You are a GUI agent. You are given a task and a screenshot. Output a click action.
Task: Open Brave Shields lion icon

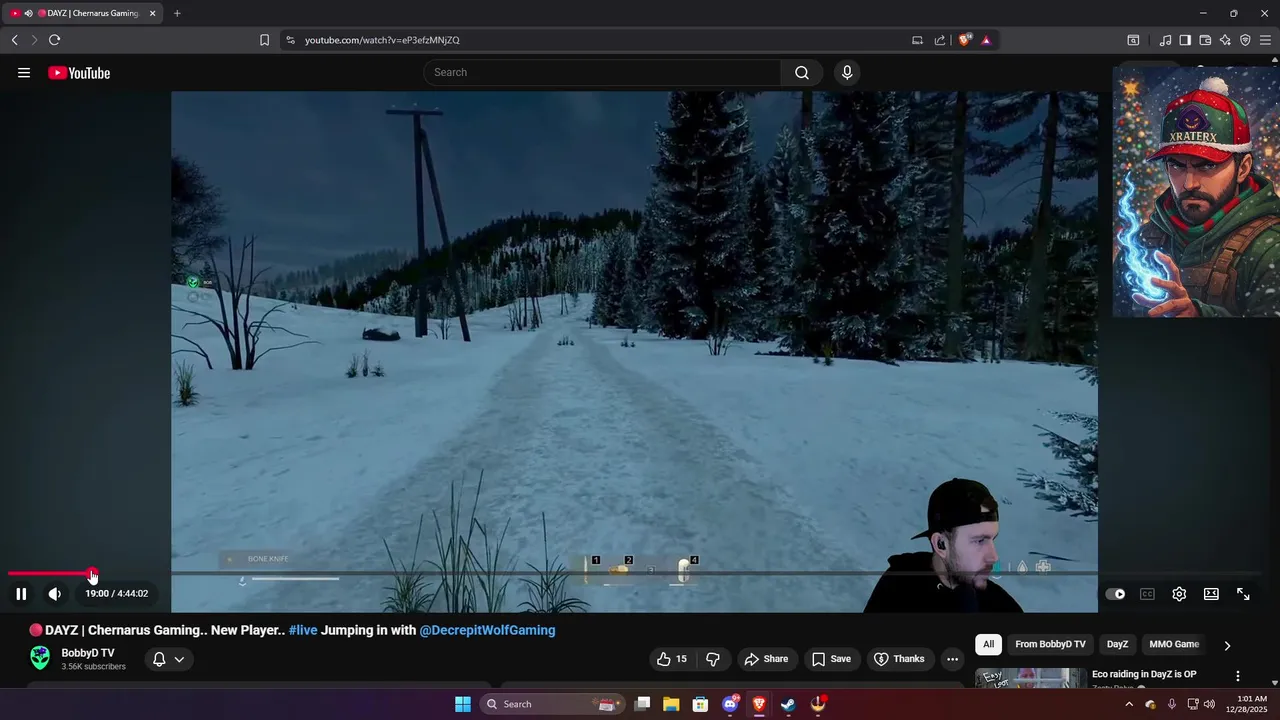pos(965,40)
